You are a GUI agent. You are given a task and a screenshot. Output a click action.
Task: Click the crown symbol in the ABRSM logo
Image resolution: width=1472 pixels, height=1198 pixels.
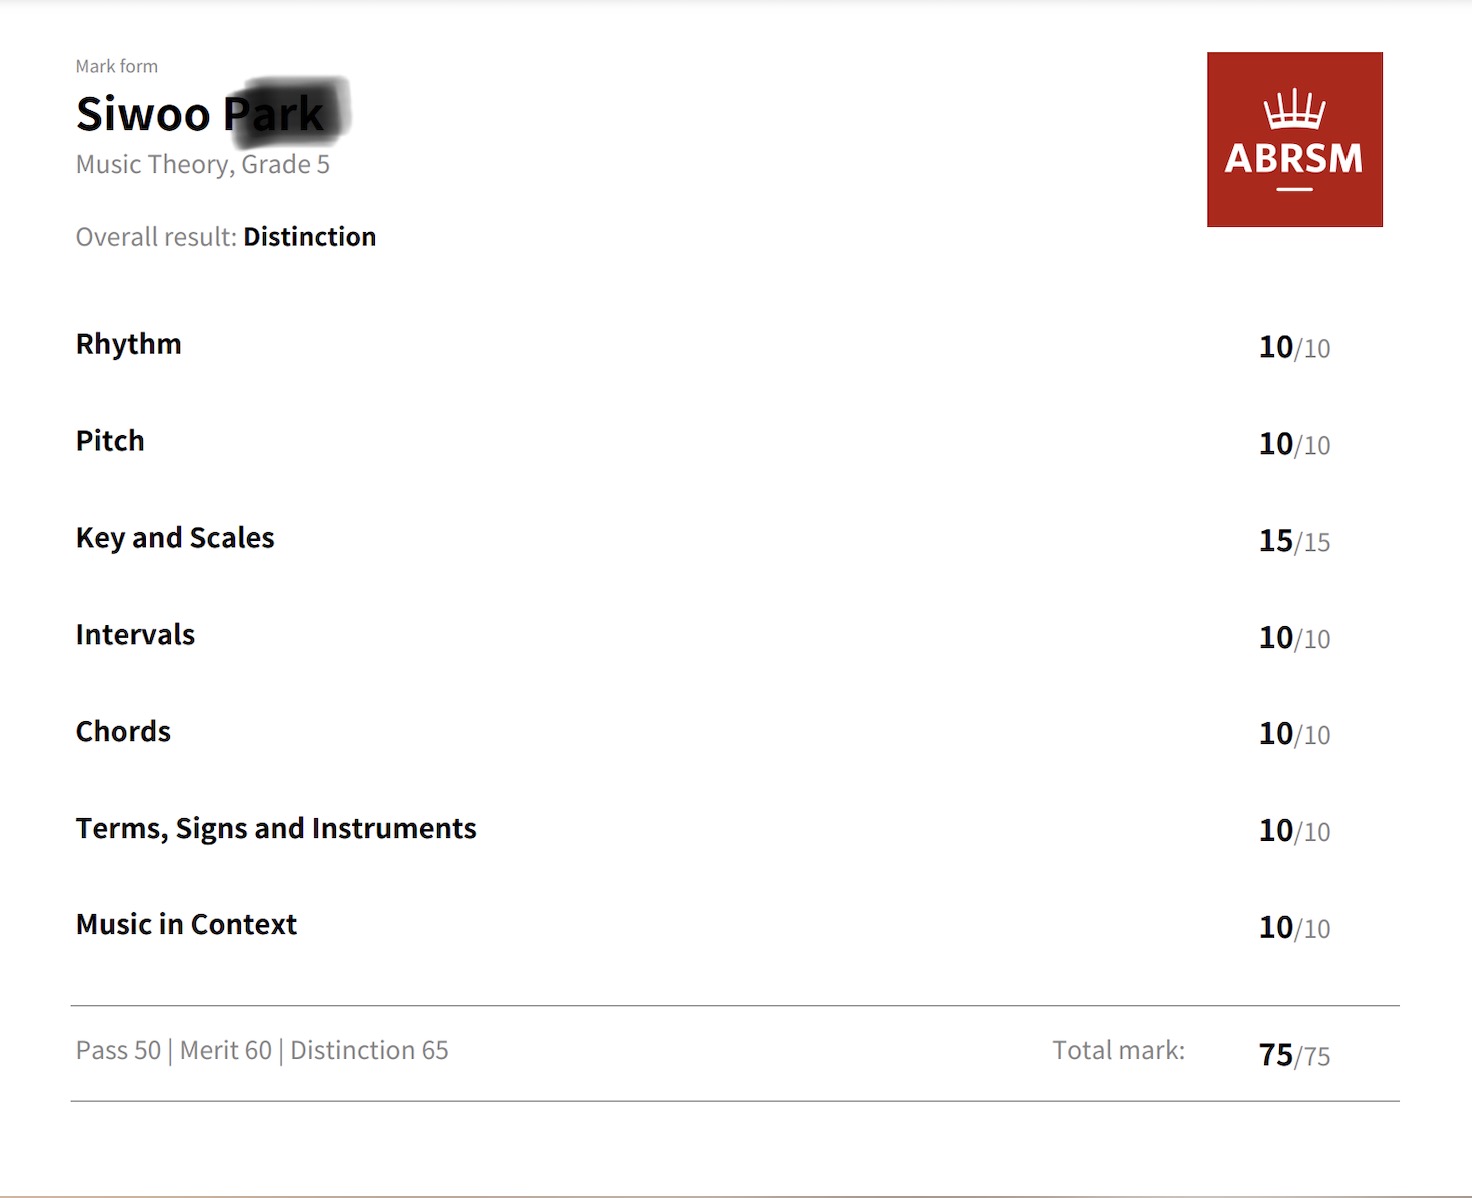pos(1294,109)
